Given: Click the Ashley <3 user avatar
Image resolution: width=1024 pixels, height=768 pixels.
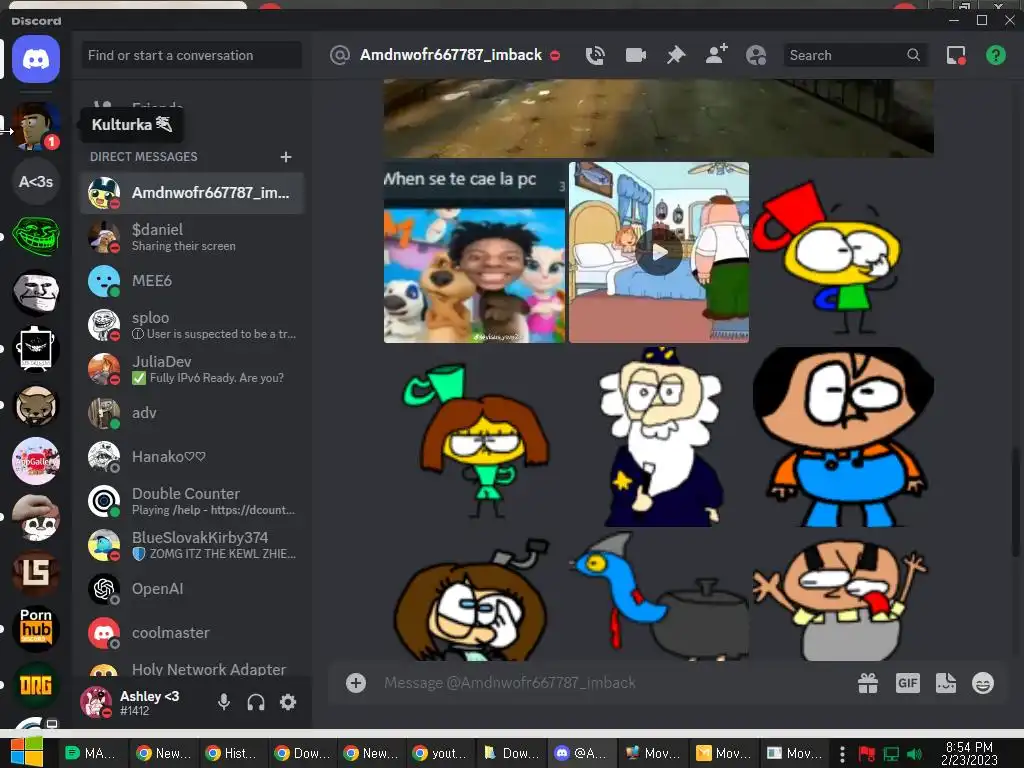Looking at the screenshot, I should (x=96, y=702).
